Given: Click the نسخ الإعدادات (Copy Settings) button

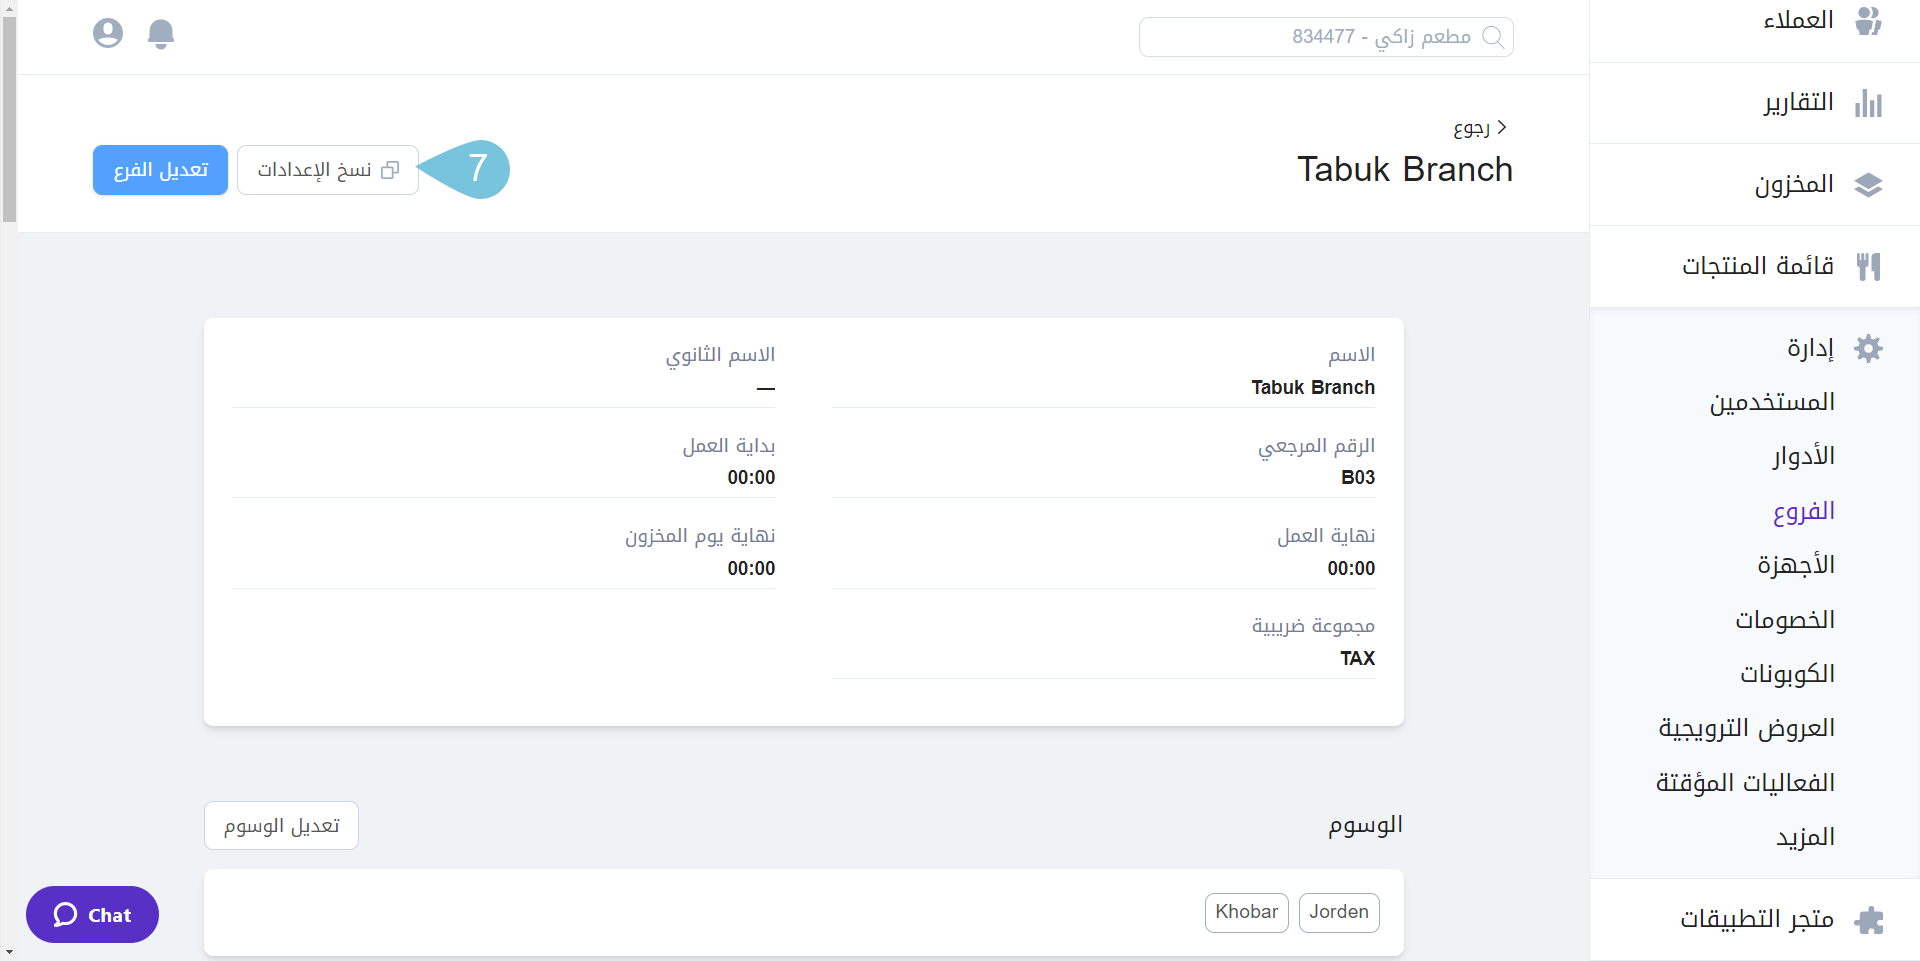Looking at the screenshot, I should tap(327, 170).
